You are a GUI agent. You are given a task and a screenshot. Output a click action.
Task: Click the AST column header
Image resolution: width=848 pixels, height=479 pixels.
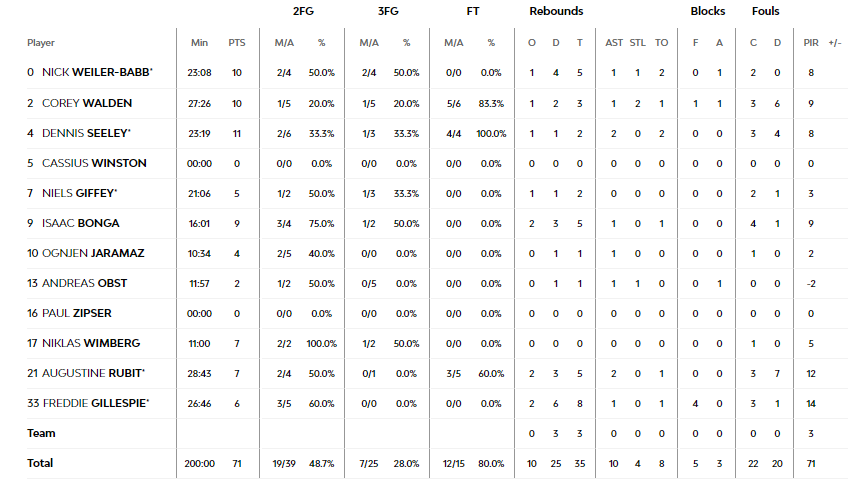pos(614,43)
